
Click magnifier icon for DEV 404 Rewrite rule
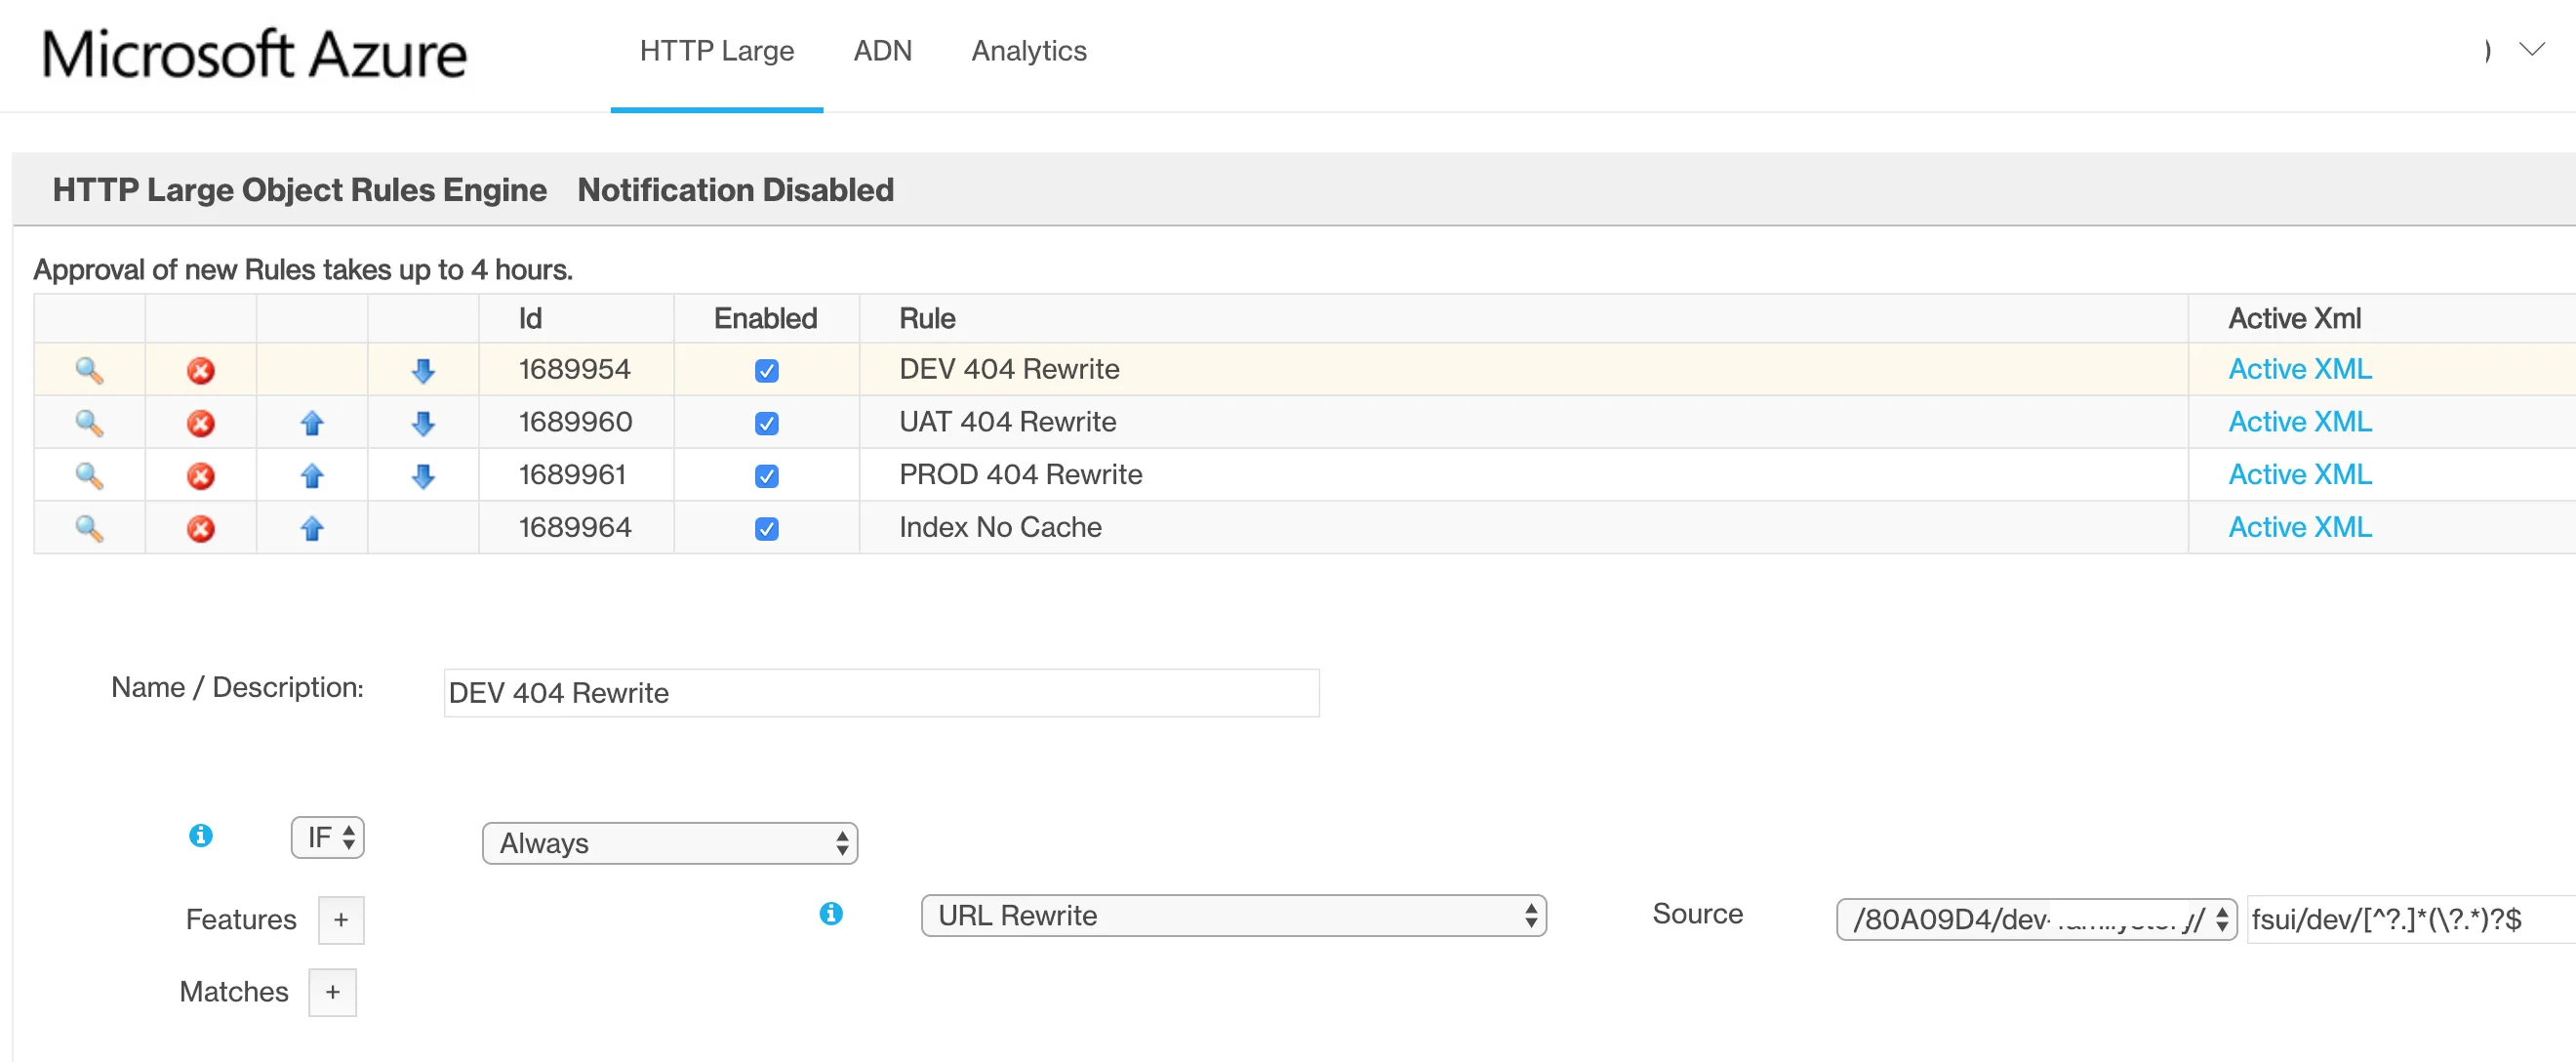click(x=89, y=370)
